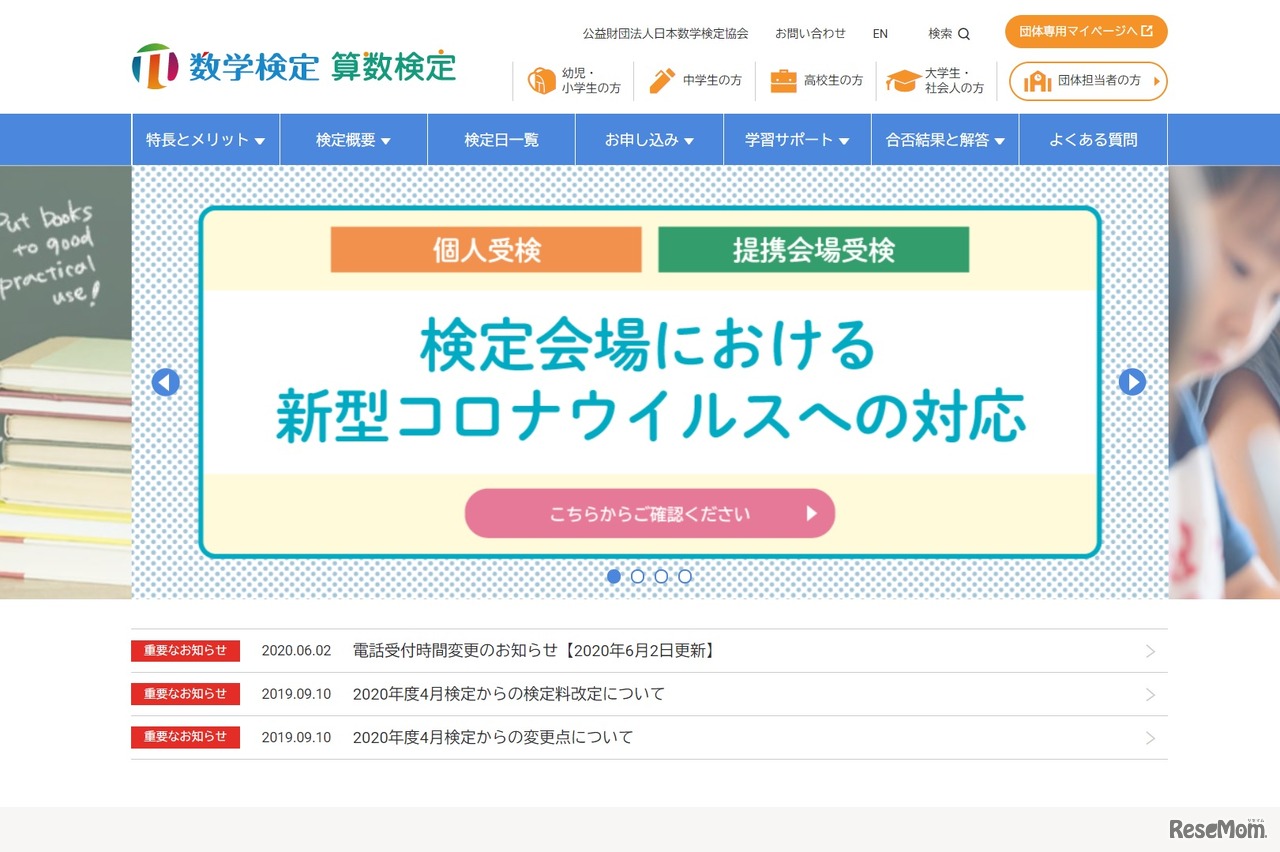The image size is (1280, 852).
Task: Select the second carousel pagination dot
Action: (638, 576)
